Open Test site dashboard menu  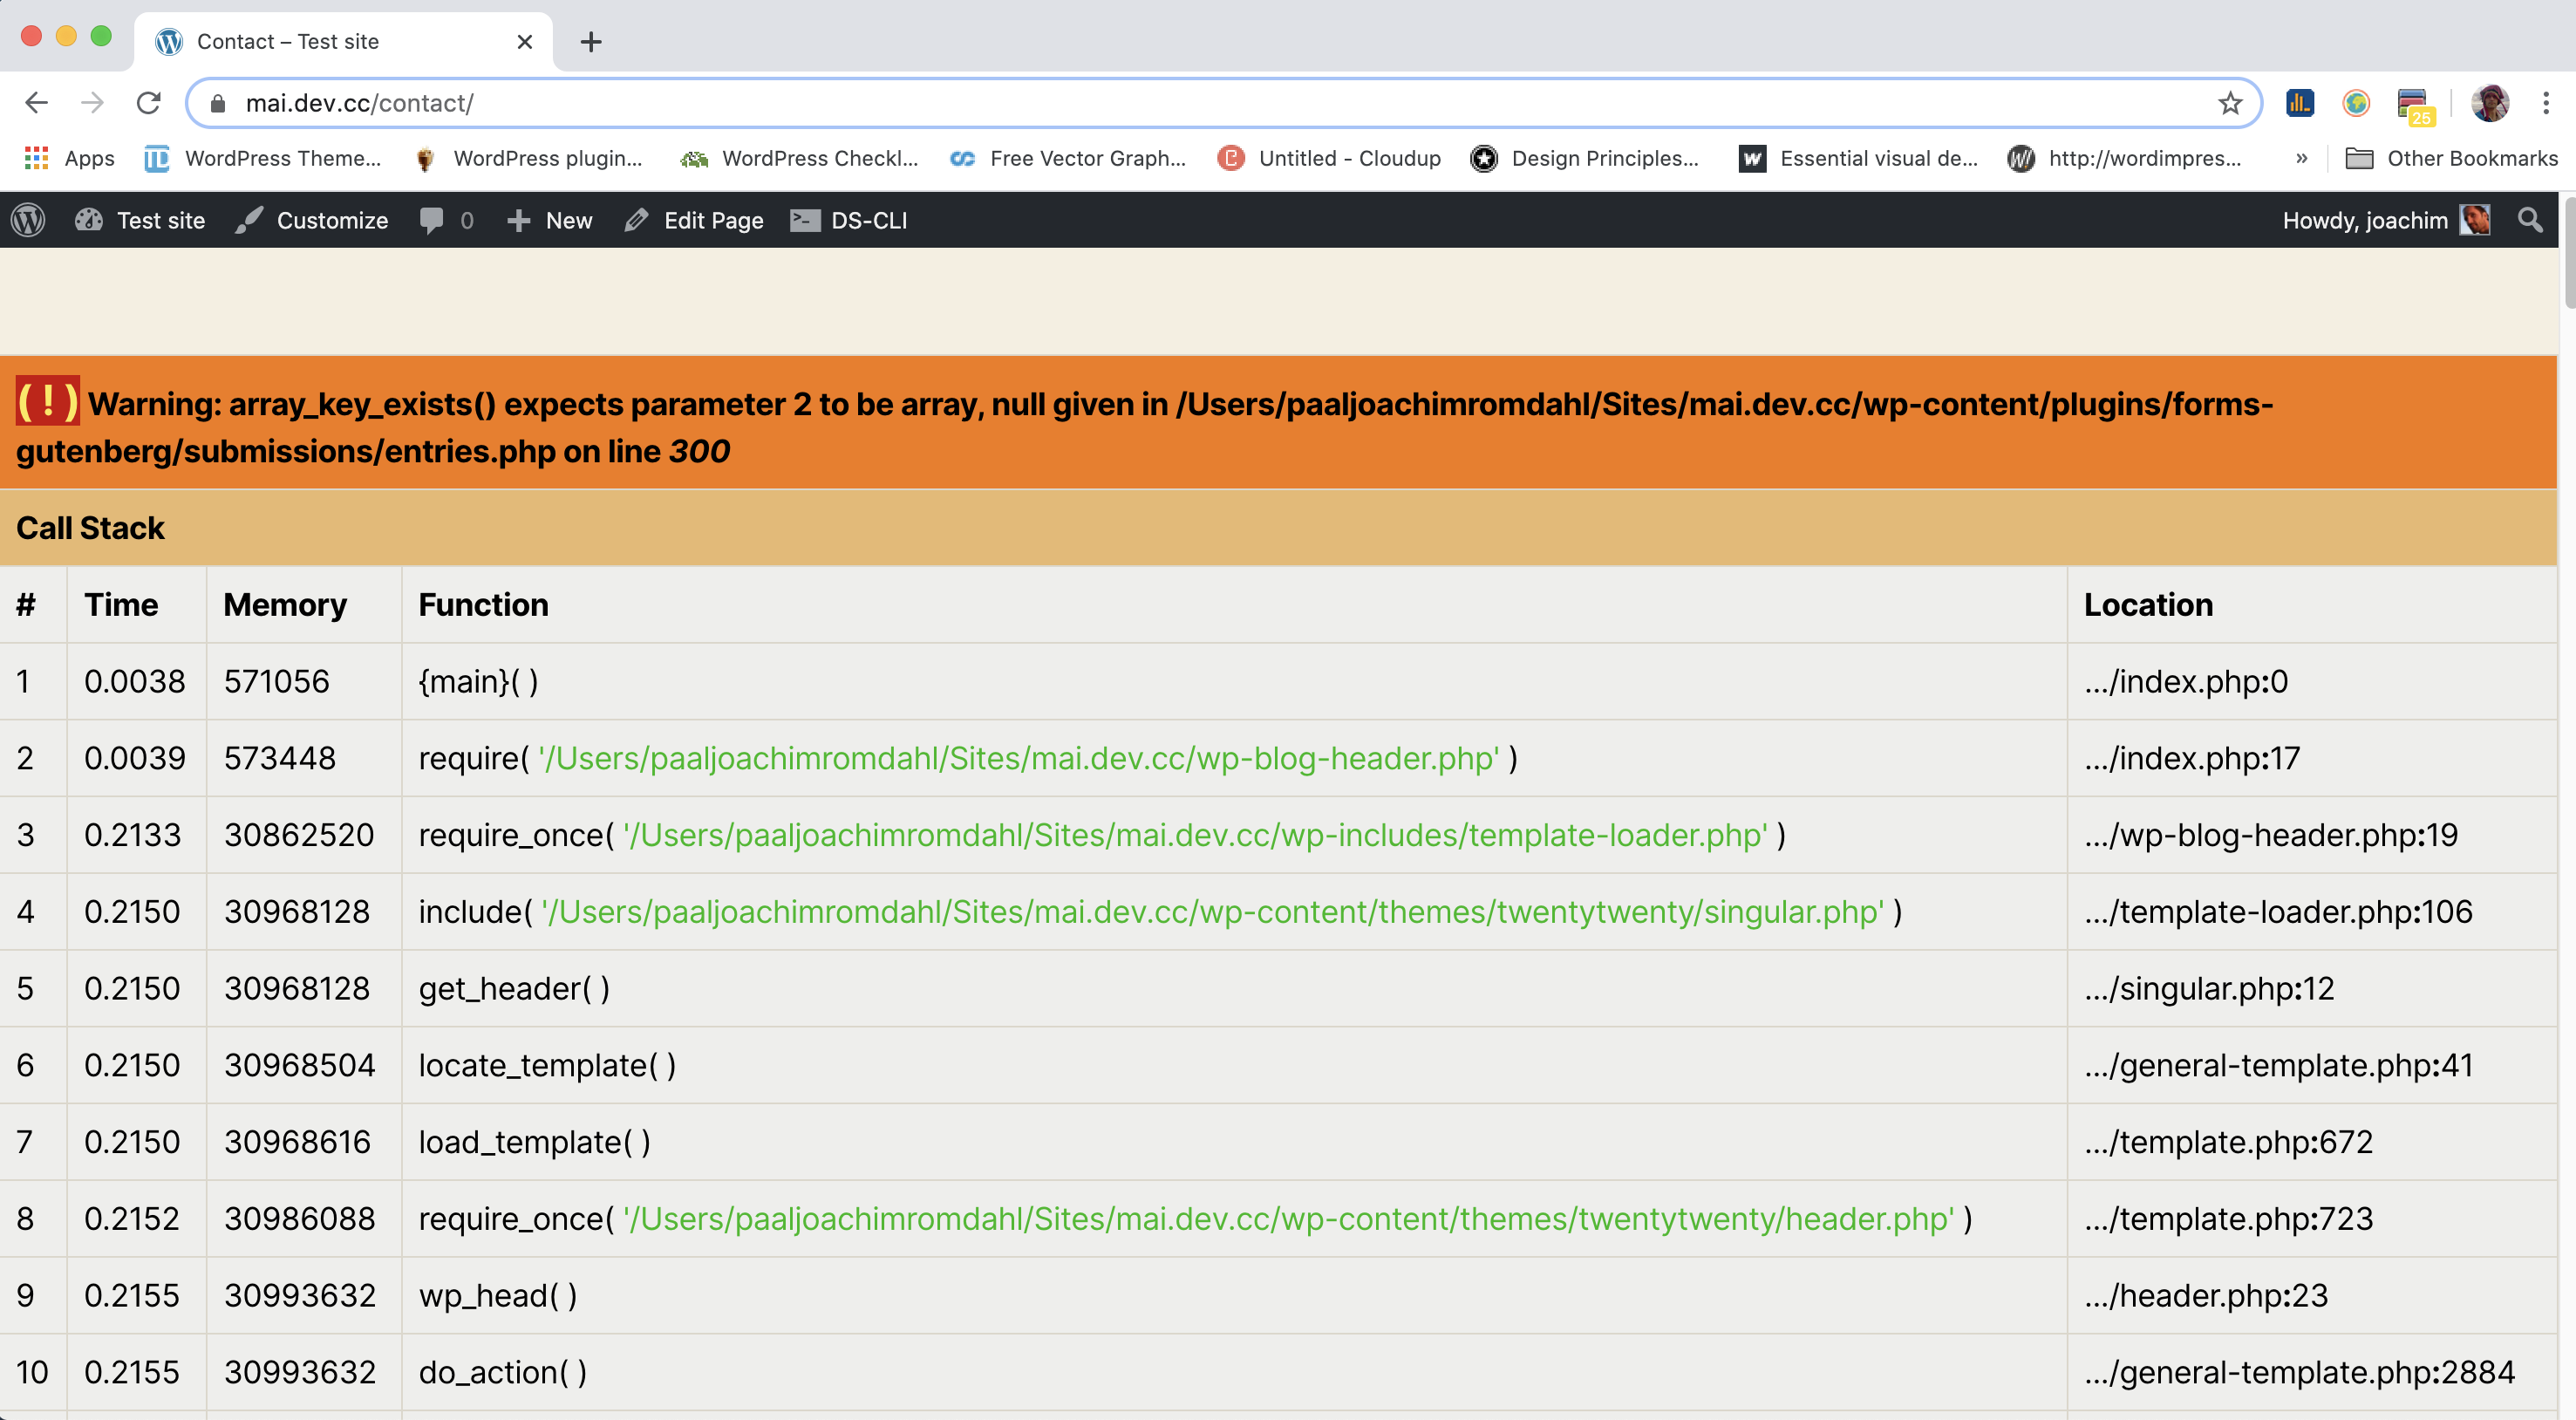pyautogui.click(x=140, y=220)
